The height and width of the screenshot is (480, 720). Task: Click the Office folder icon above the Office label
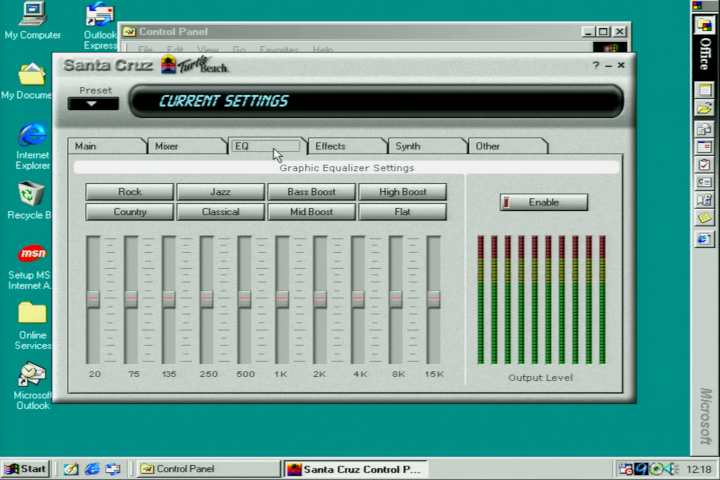pyautogui.click(x=705, y=24)
